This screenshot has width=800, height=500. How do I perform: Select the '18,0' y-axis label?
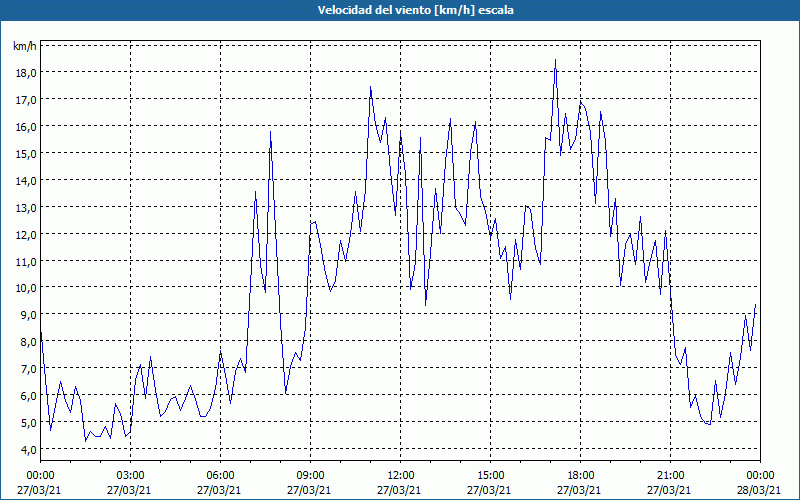[26, 73]
